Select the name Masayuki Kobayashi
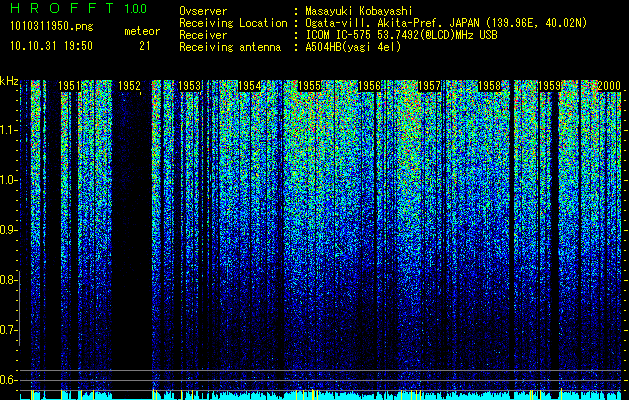629x400 pixels. pyautogui.click(x=359, y=11)
